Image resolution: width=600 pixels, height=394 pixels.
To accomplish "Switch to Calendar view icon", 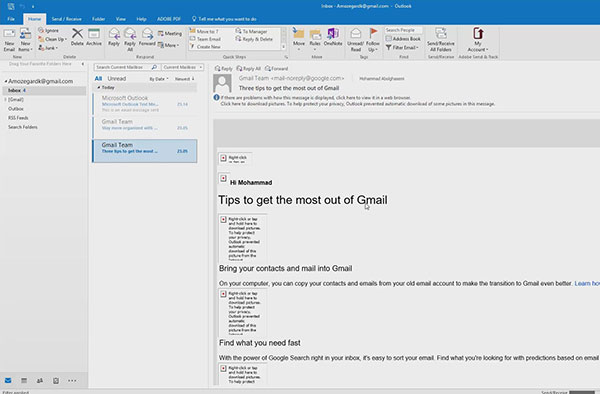I will point(24,381).
